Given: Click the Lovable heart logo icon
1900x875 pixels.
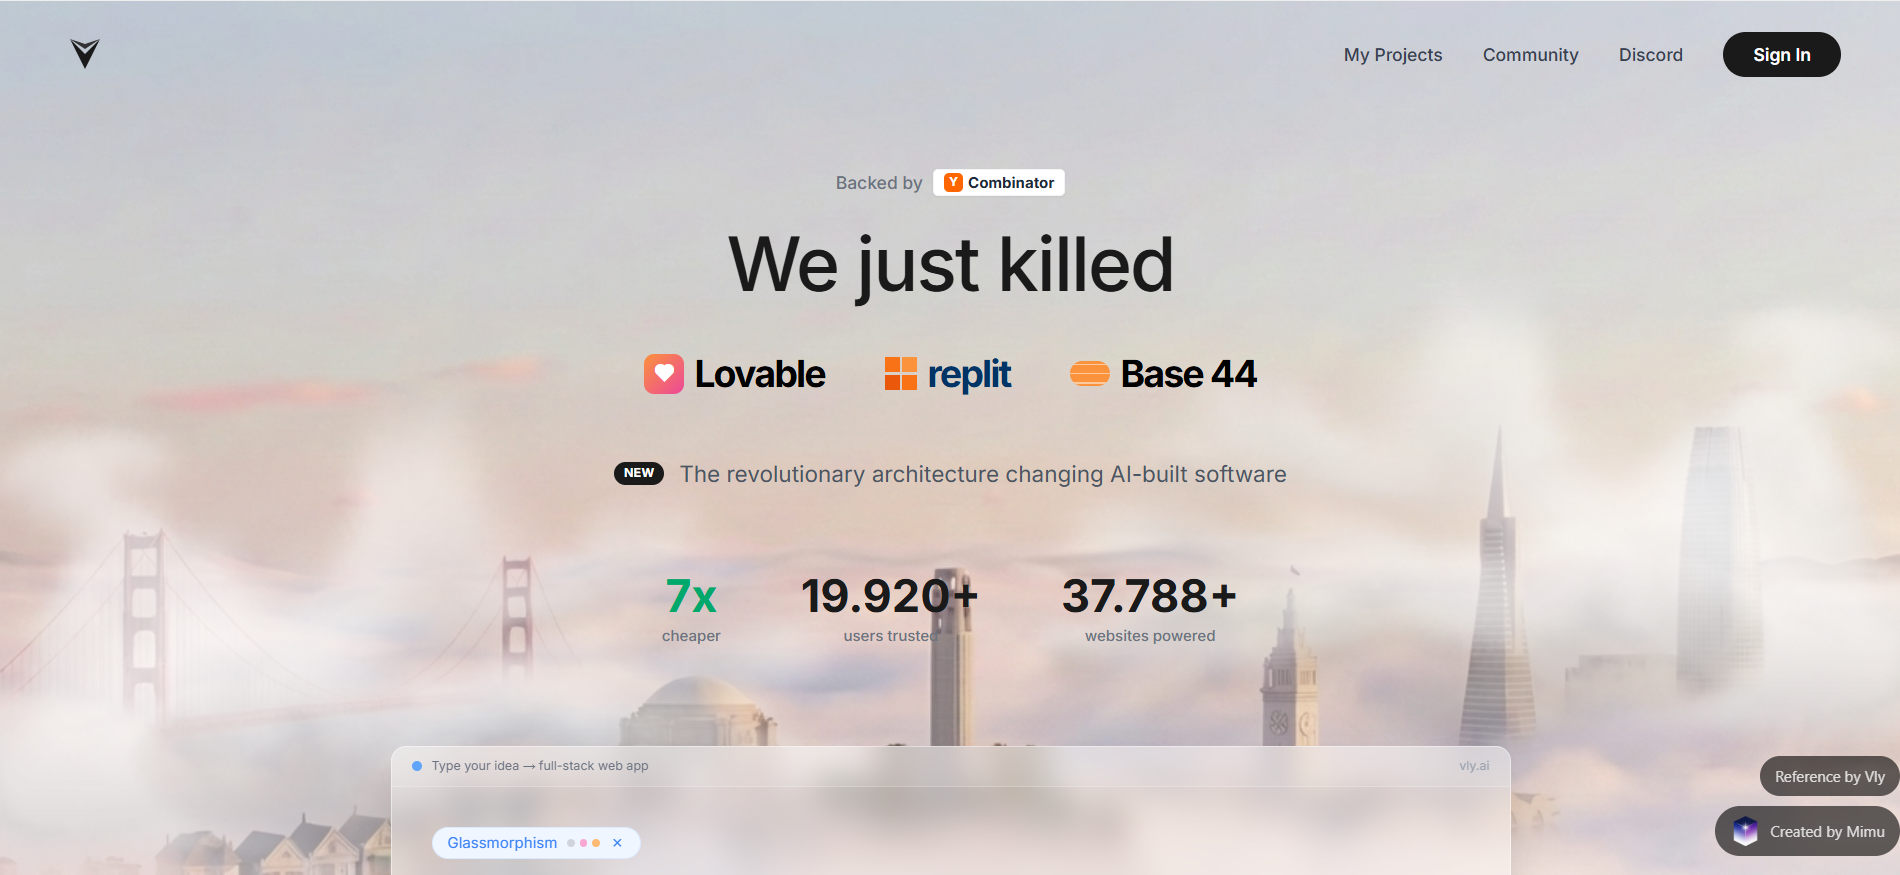Looking at the screenshot, I should (663, 374).
